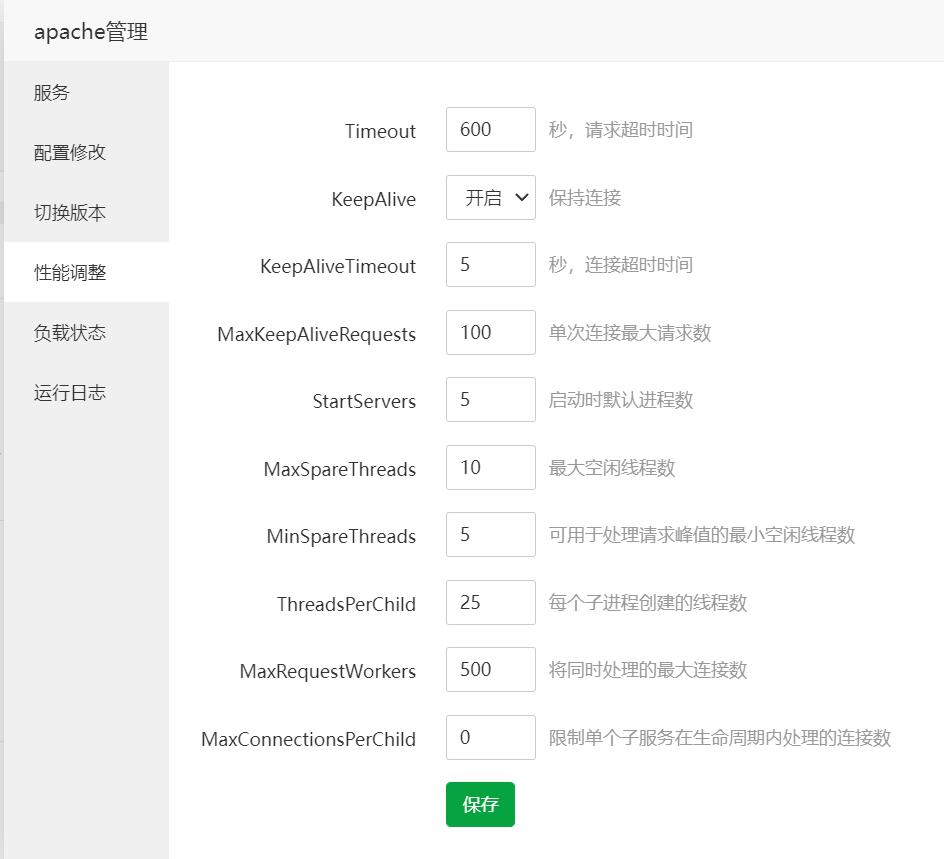This screenshot has height=859, width=944.
Task: Open the 服务 tab in sidebar
Action: (x=86, y=92)
